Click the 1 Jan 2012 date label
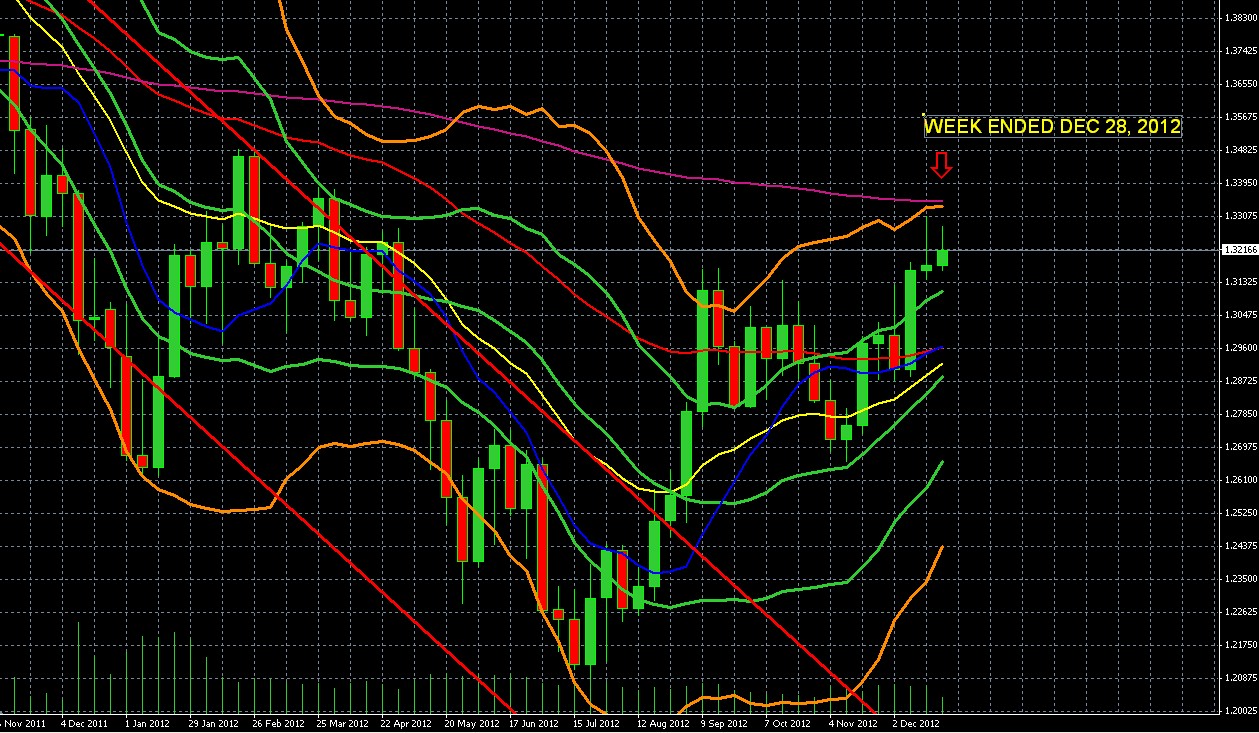1259x733 pixels. pos(149,722)
